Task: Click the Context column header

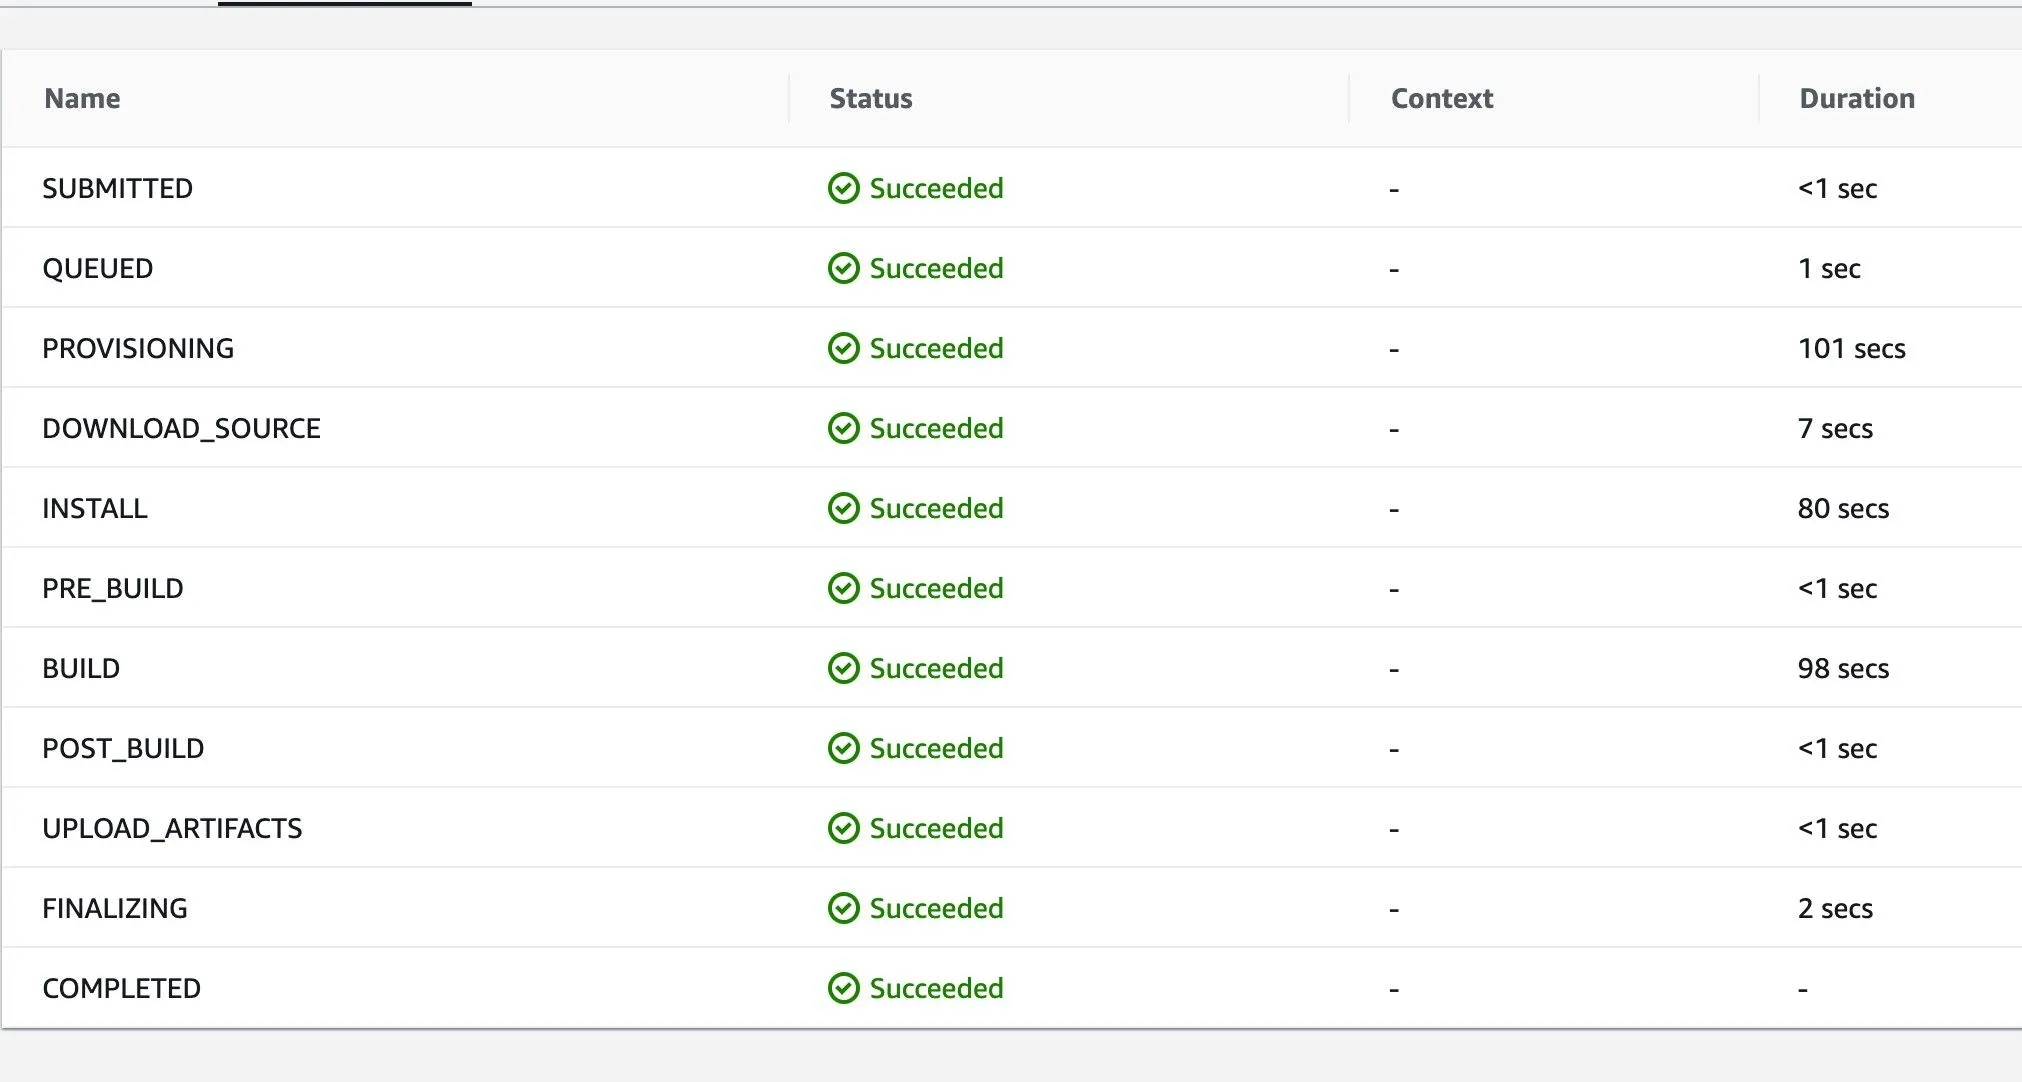Action: click(x=1441, y=98)
